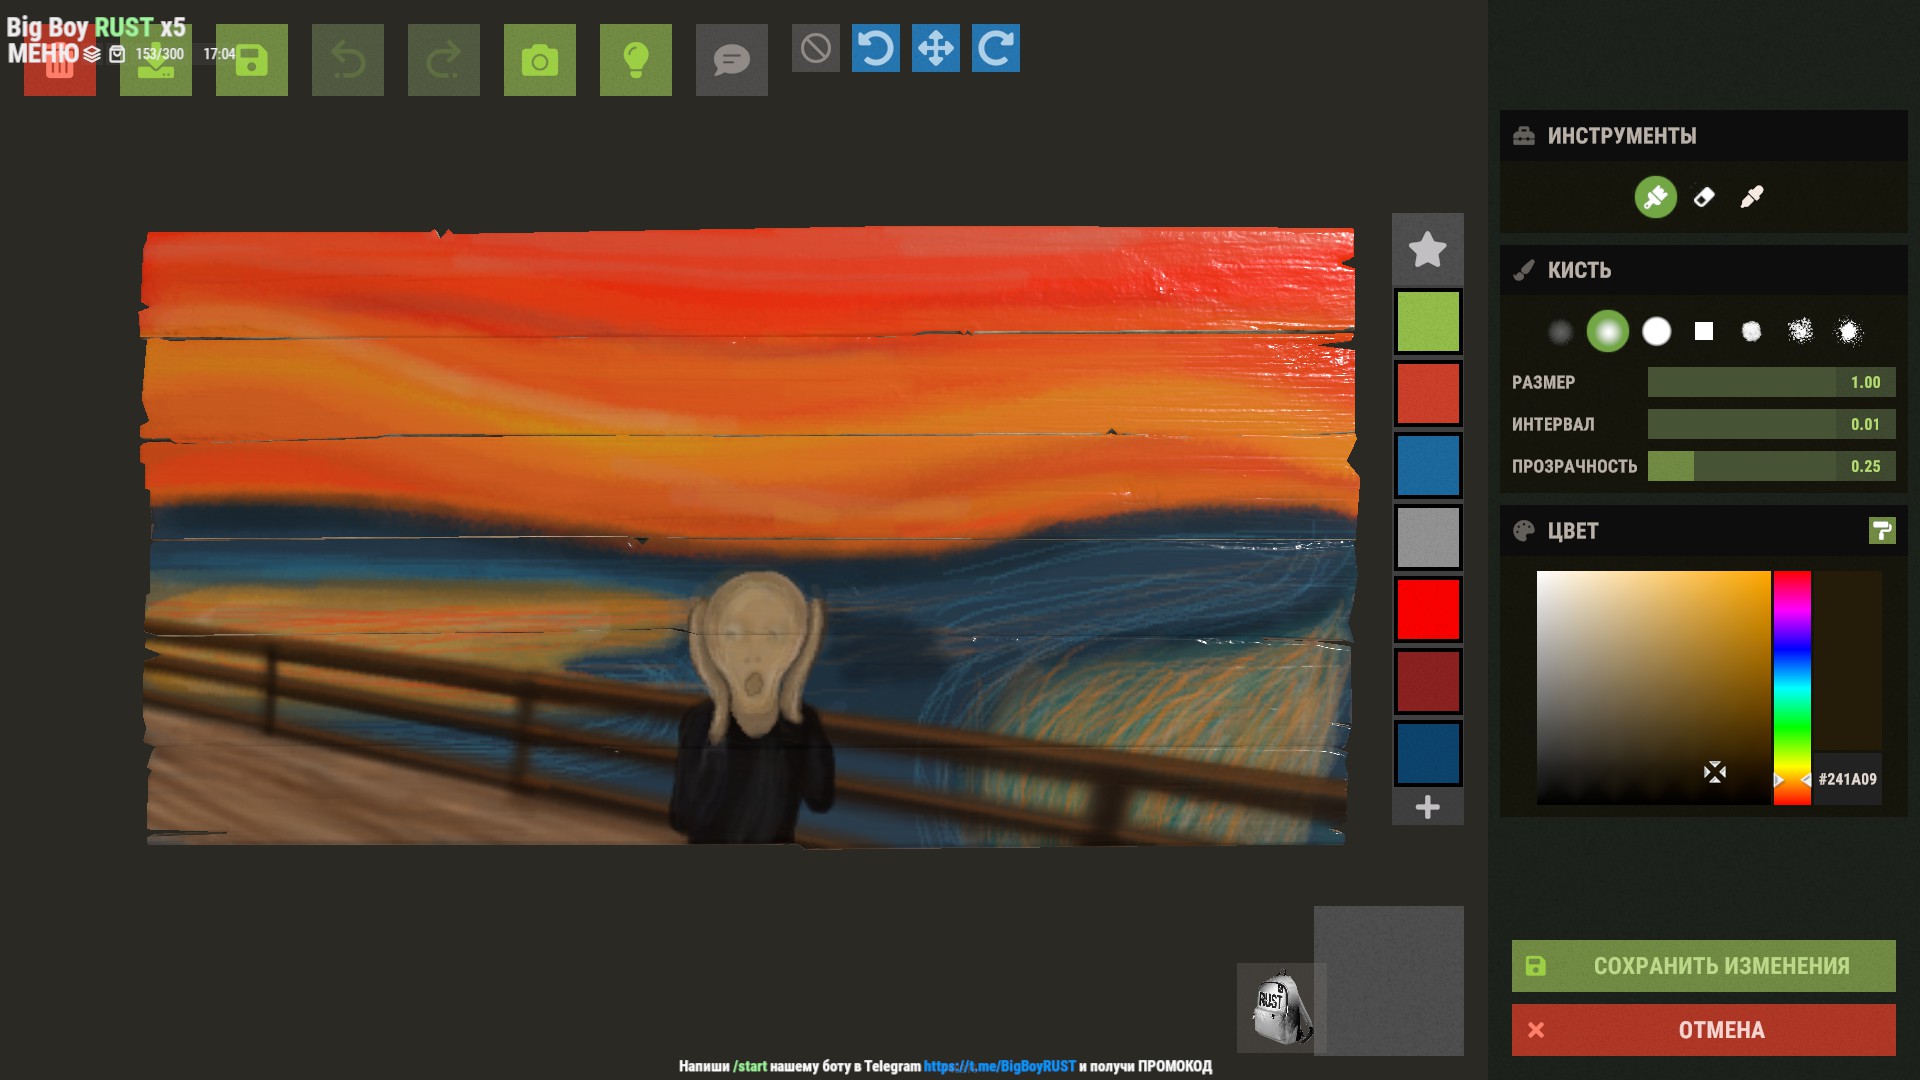Pick the bright red palette swatch

1427,609
